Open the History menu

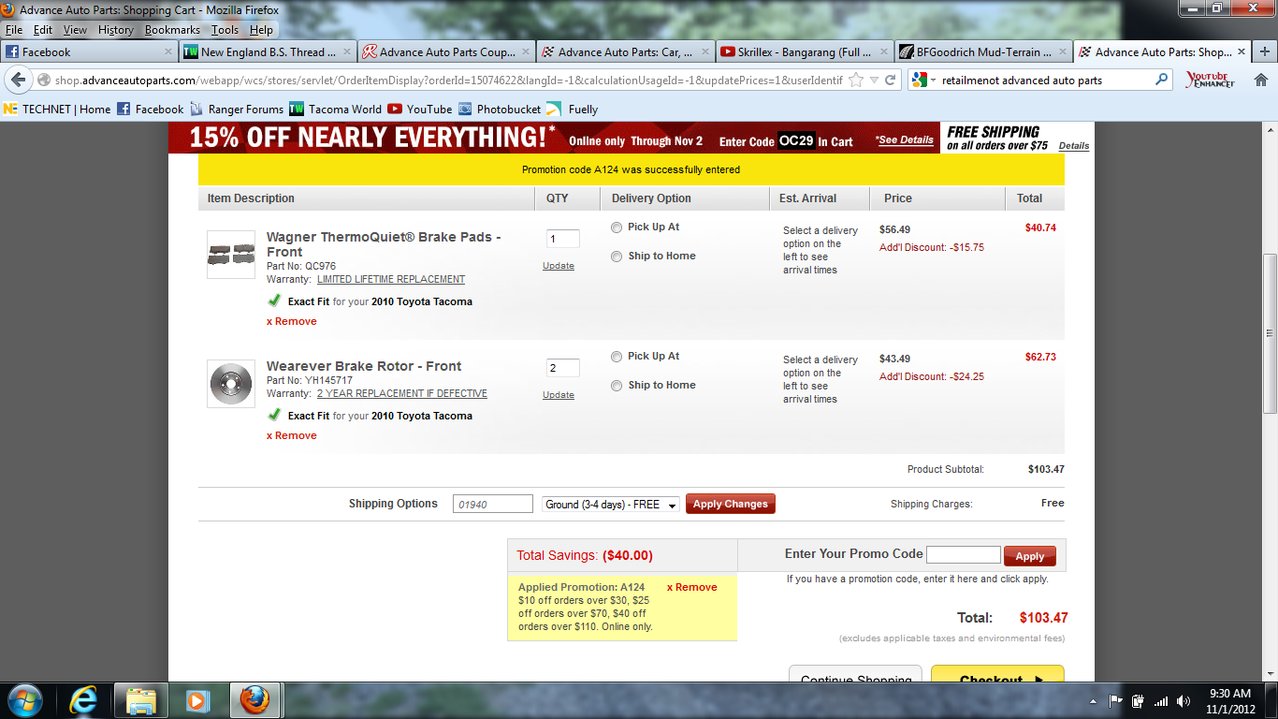point(115,30)
